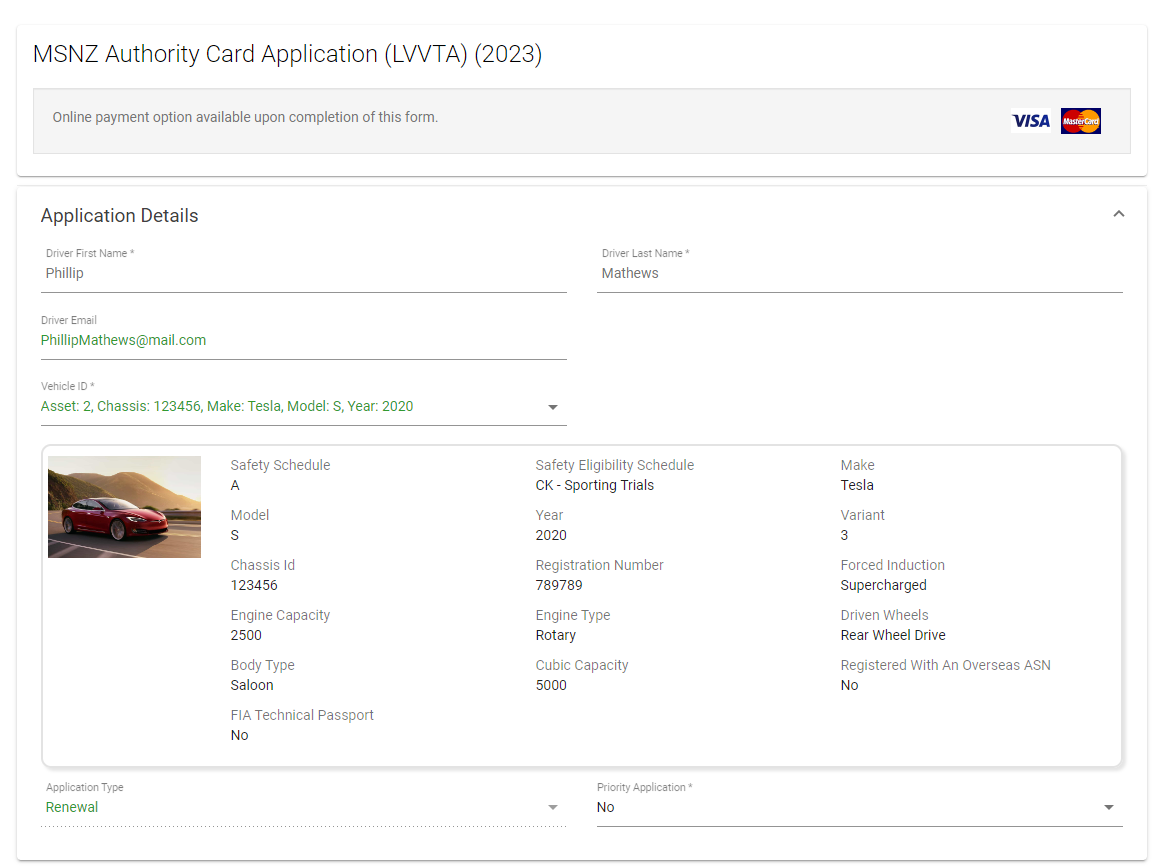
Task: Open the Vehicle ID dropdown arrow
Action: point(553,407)
